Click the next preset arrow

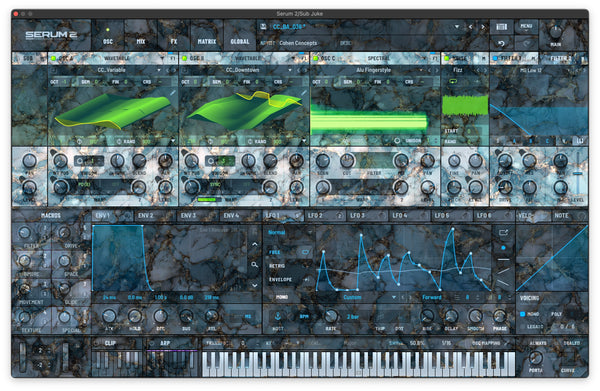[483, 27]
